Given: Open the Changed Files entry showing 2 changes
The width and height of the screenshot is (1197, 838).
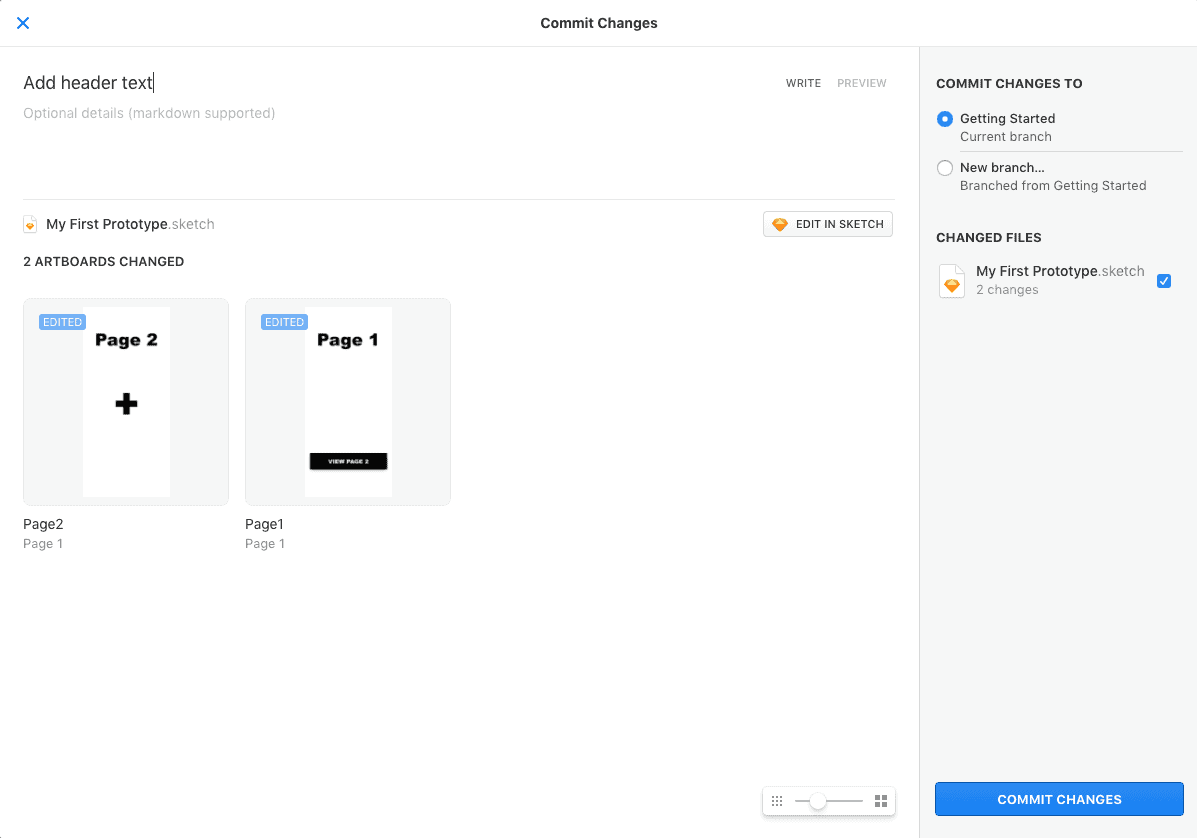Looking at the screenshot, I should coord(1059,281).
